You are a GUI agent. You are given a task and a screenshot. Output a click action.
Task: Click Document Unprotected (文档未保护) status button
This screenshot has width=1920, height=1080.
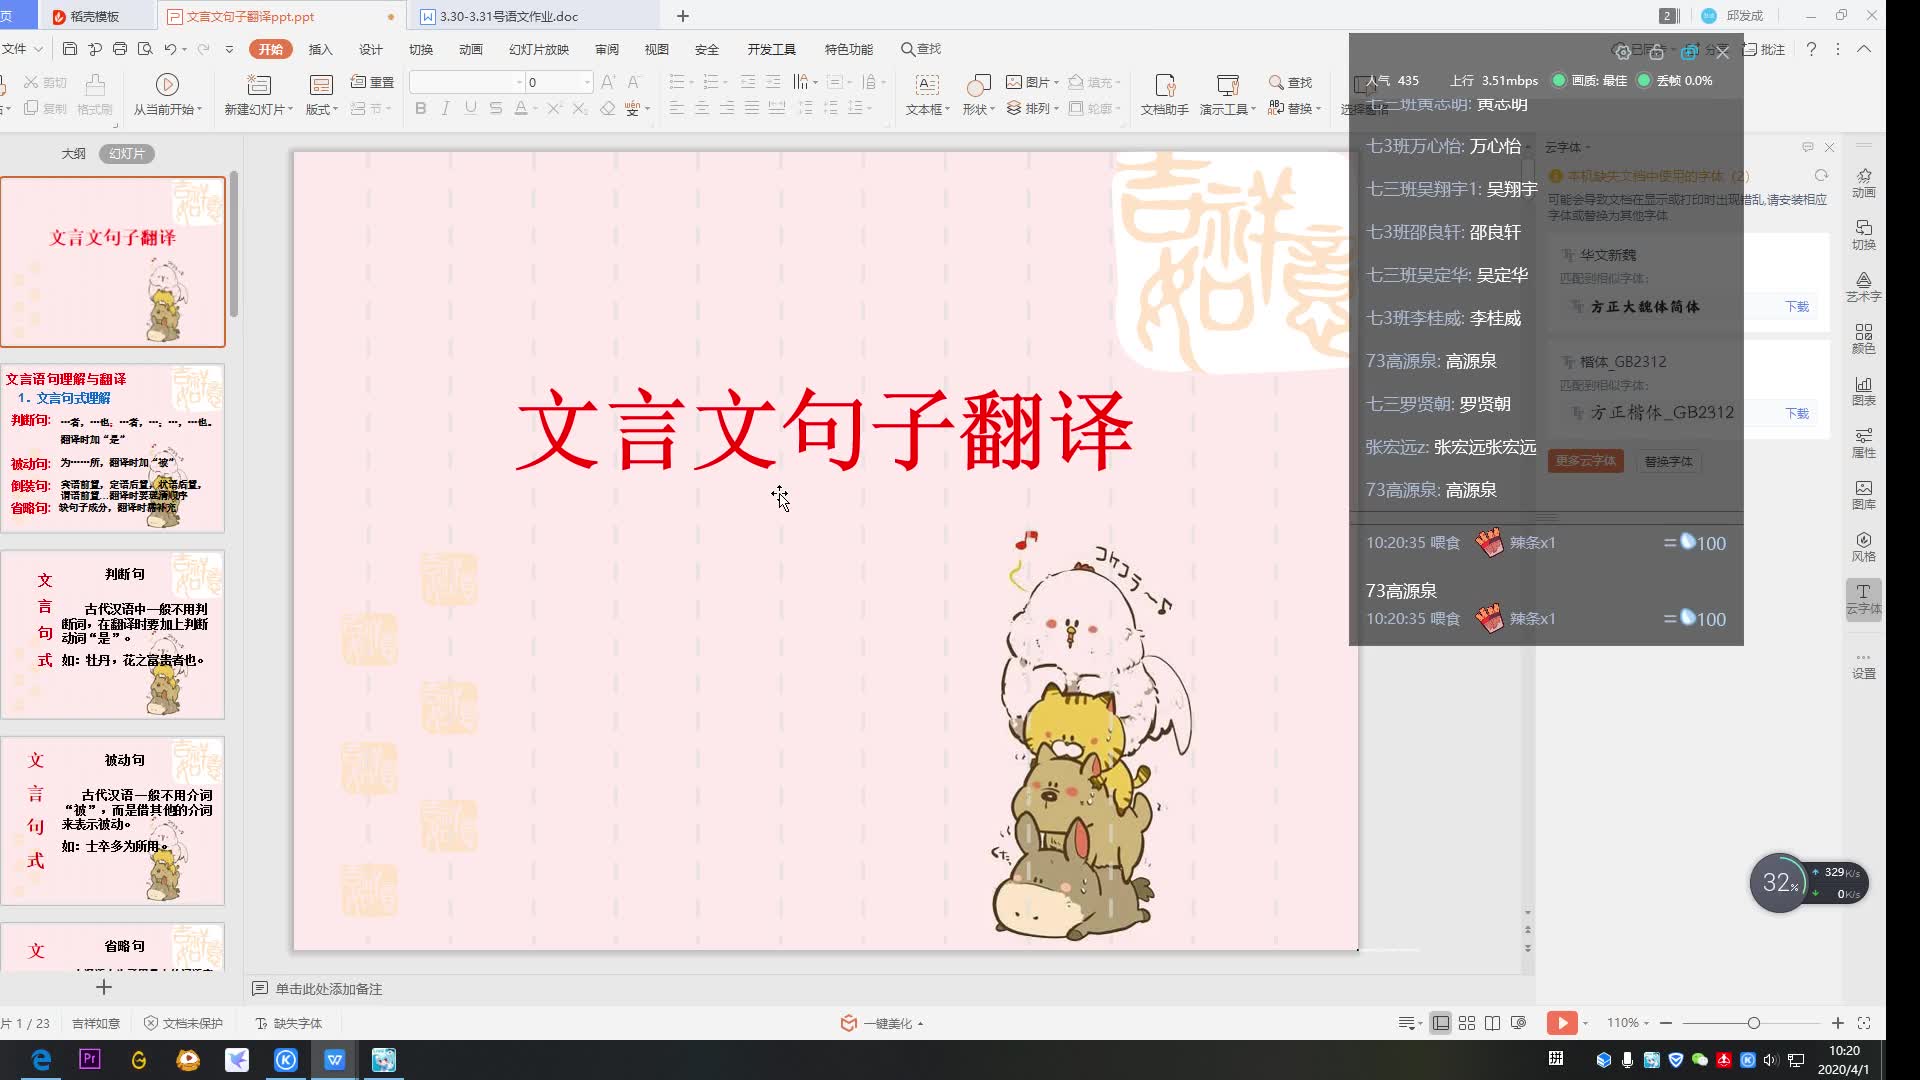(183, 1023)
